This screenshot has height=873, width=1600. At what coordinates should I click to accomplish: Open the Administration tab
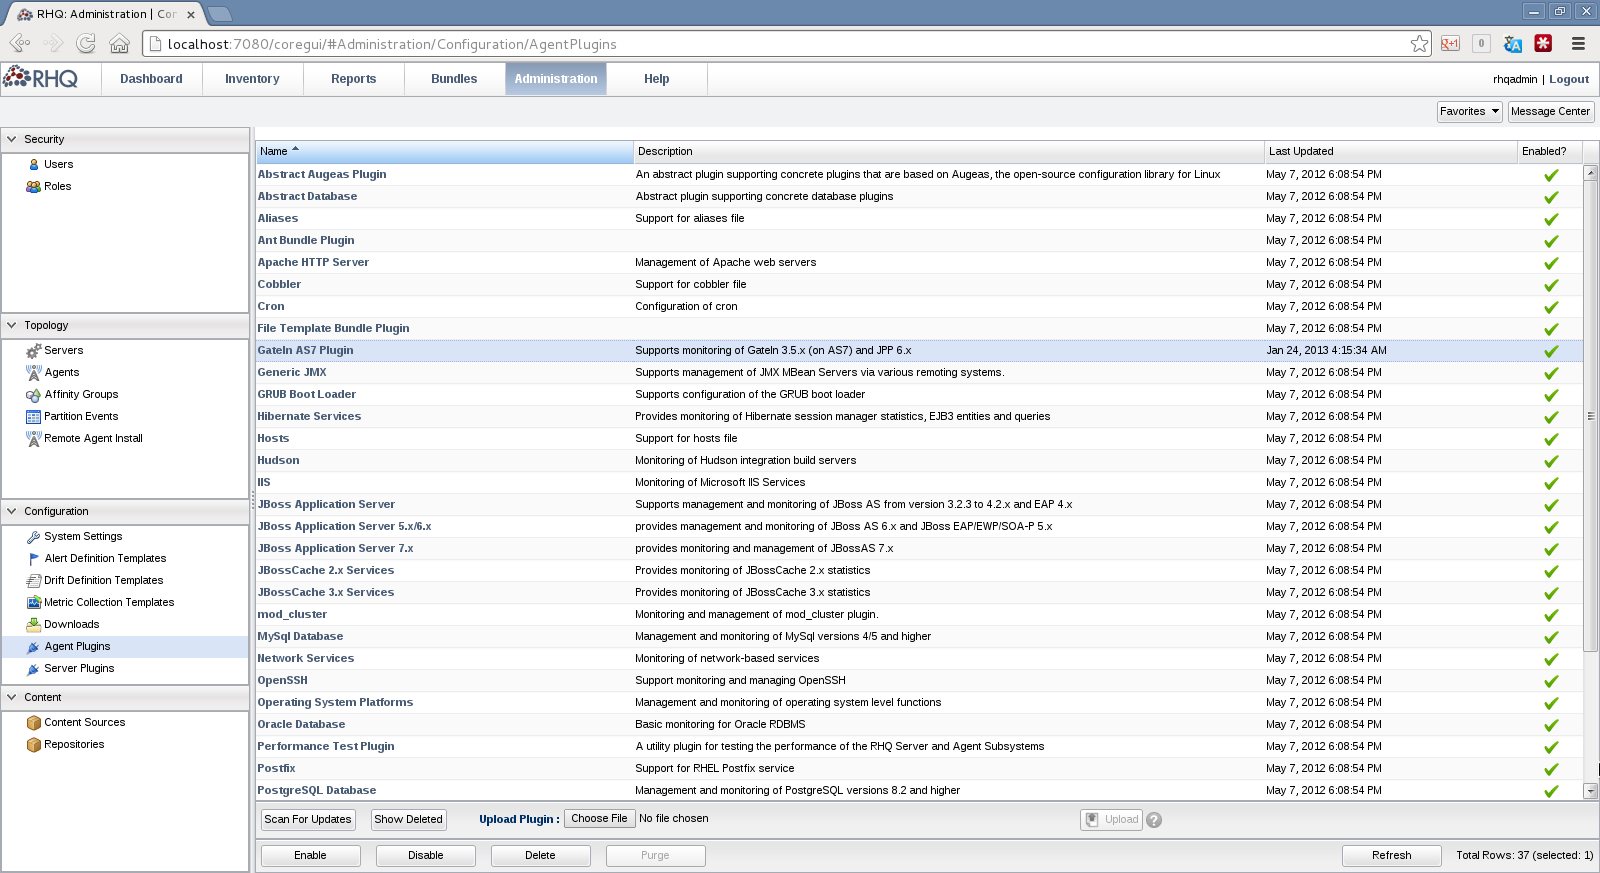click(x=556, y=79)
